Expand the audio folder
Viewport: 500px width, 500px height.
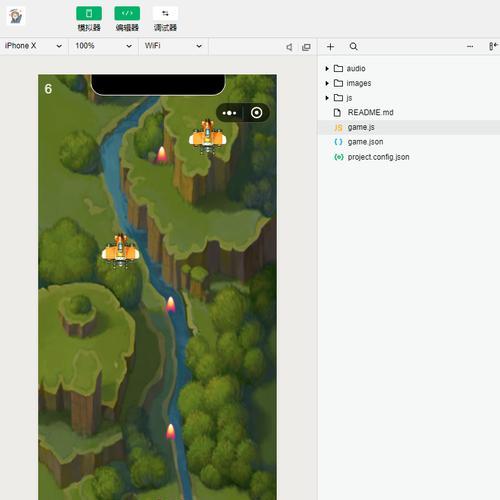349,68
